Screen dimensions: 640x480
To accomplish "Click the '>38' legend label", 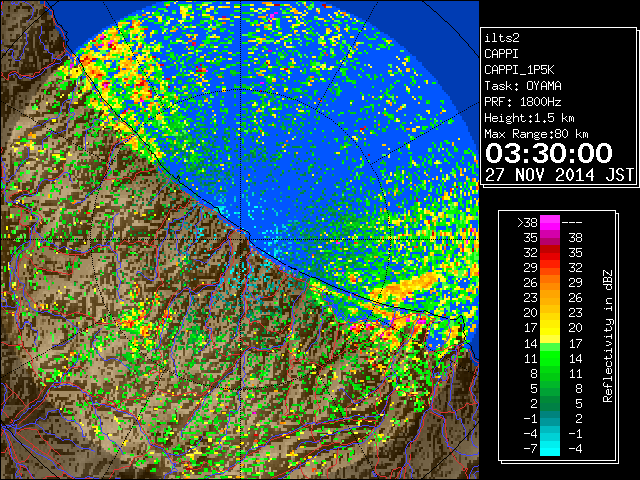I will [527, 223].
